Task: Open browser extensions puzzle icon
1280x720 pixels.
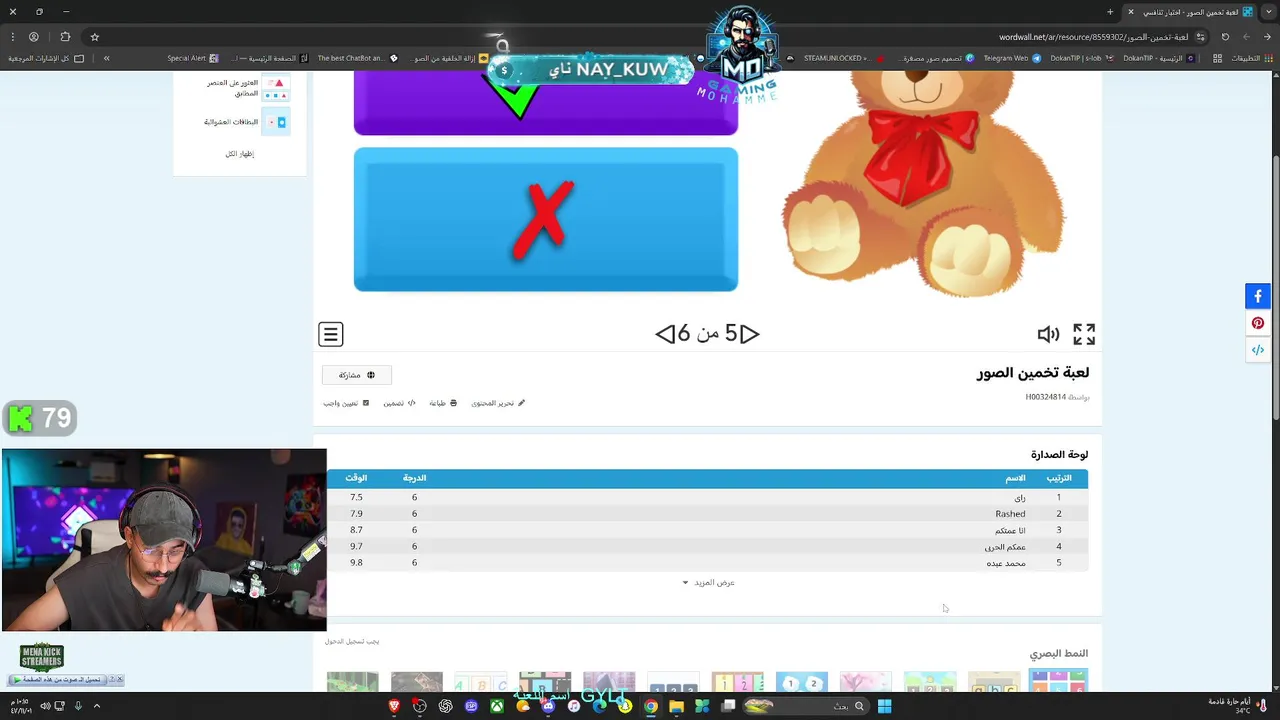Action: click(x=65, y=37)
